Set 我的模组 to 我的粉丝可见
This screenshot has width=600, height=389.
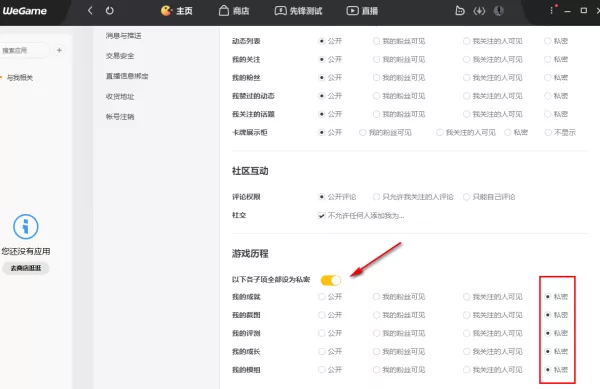click(376, 370)
